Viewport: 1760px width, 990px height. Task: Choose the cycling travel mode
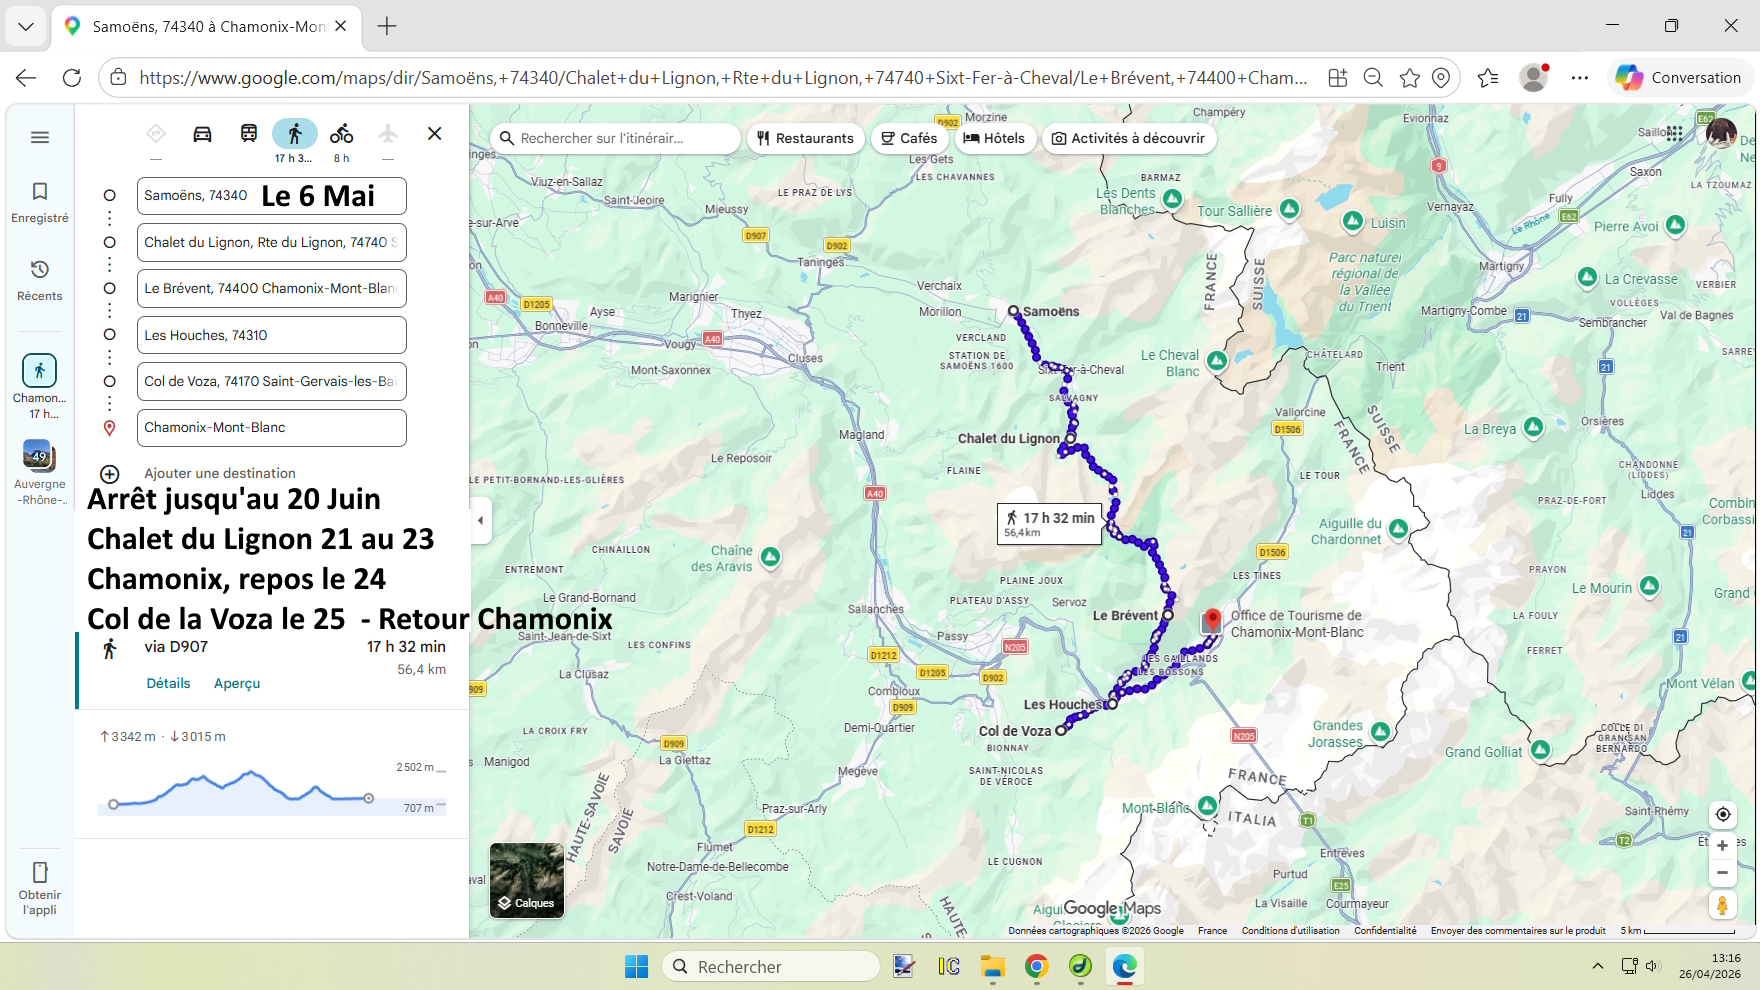(342, 134)
